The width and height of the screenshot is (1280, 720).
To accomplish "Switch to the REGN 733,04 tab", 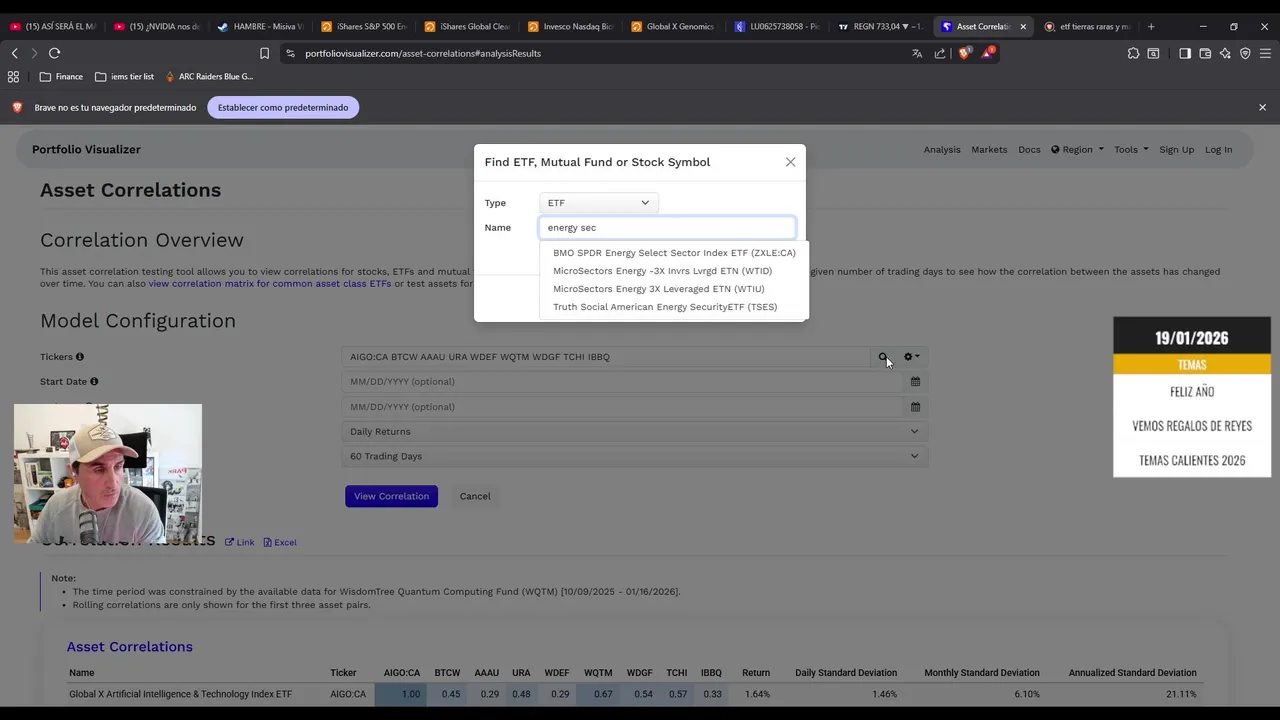I will pyautogui.click(x=880, y=27).
